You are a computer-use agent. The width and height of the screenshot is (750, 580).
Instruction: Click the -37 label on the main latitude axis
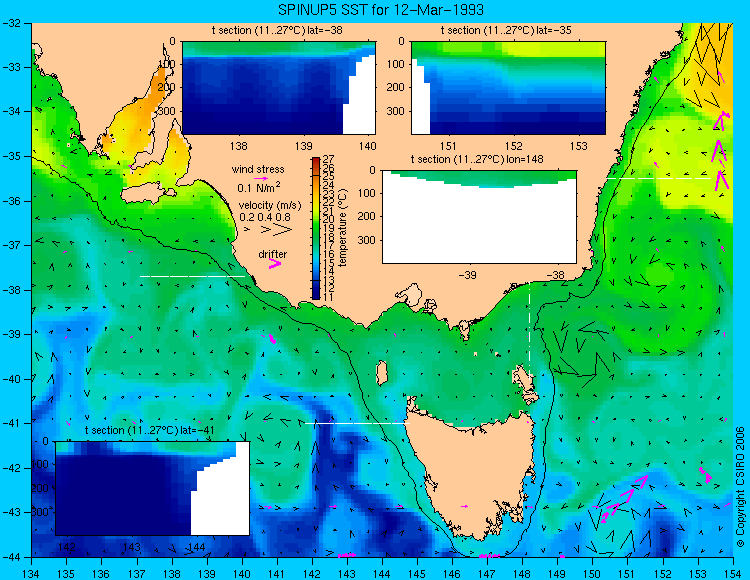[x=11, y=245]
